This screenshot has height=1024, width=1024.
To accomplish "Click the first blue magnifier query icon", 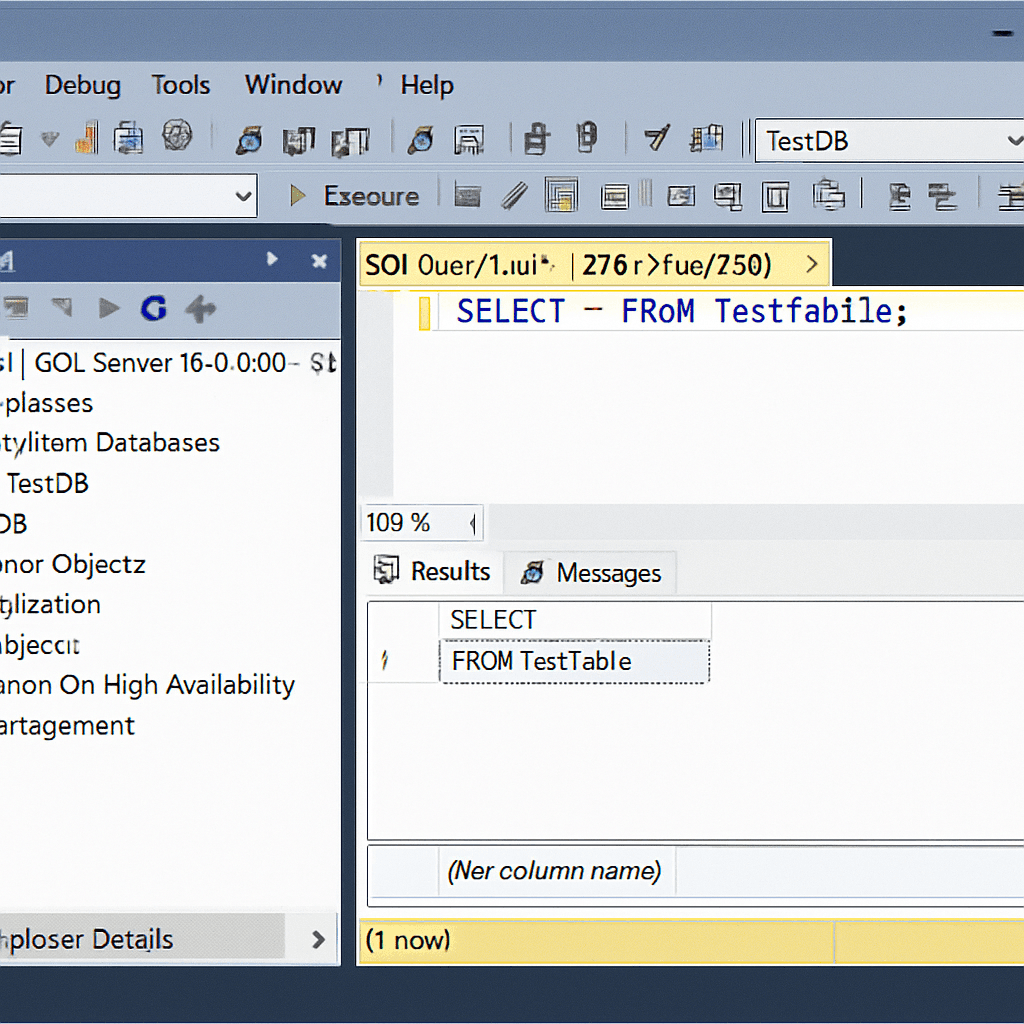I will 249,140.
